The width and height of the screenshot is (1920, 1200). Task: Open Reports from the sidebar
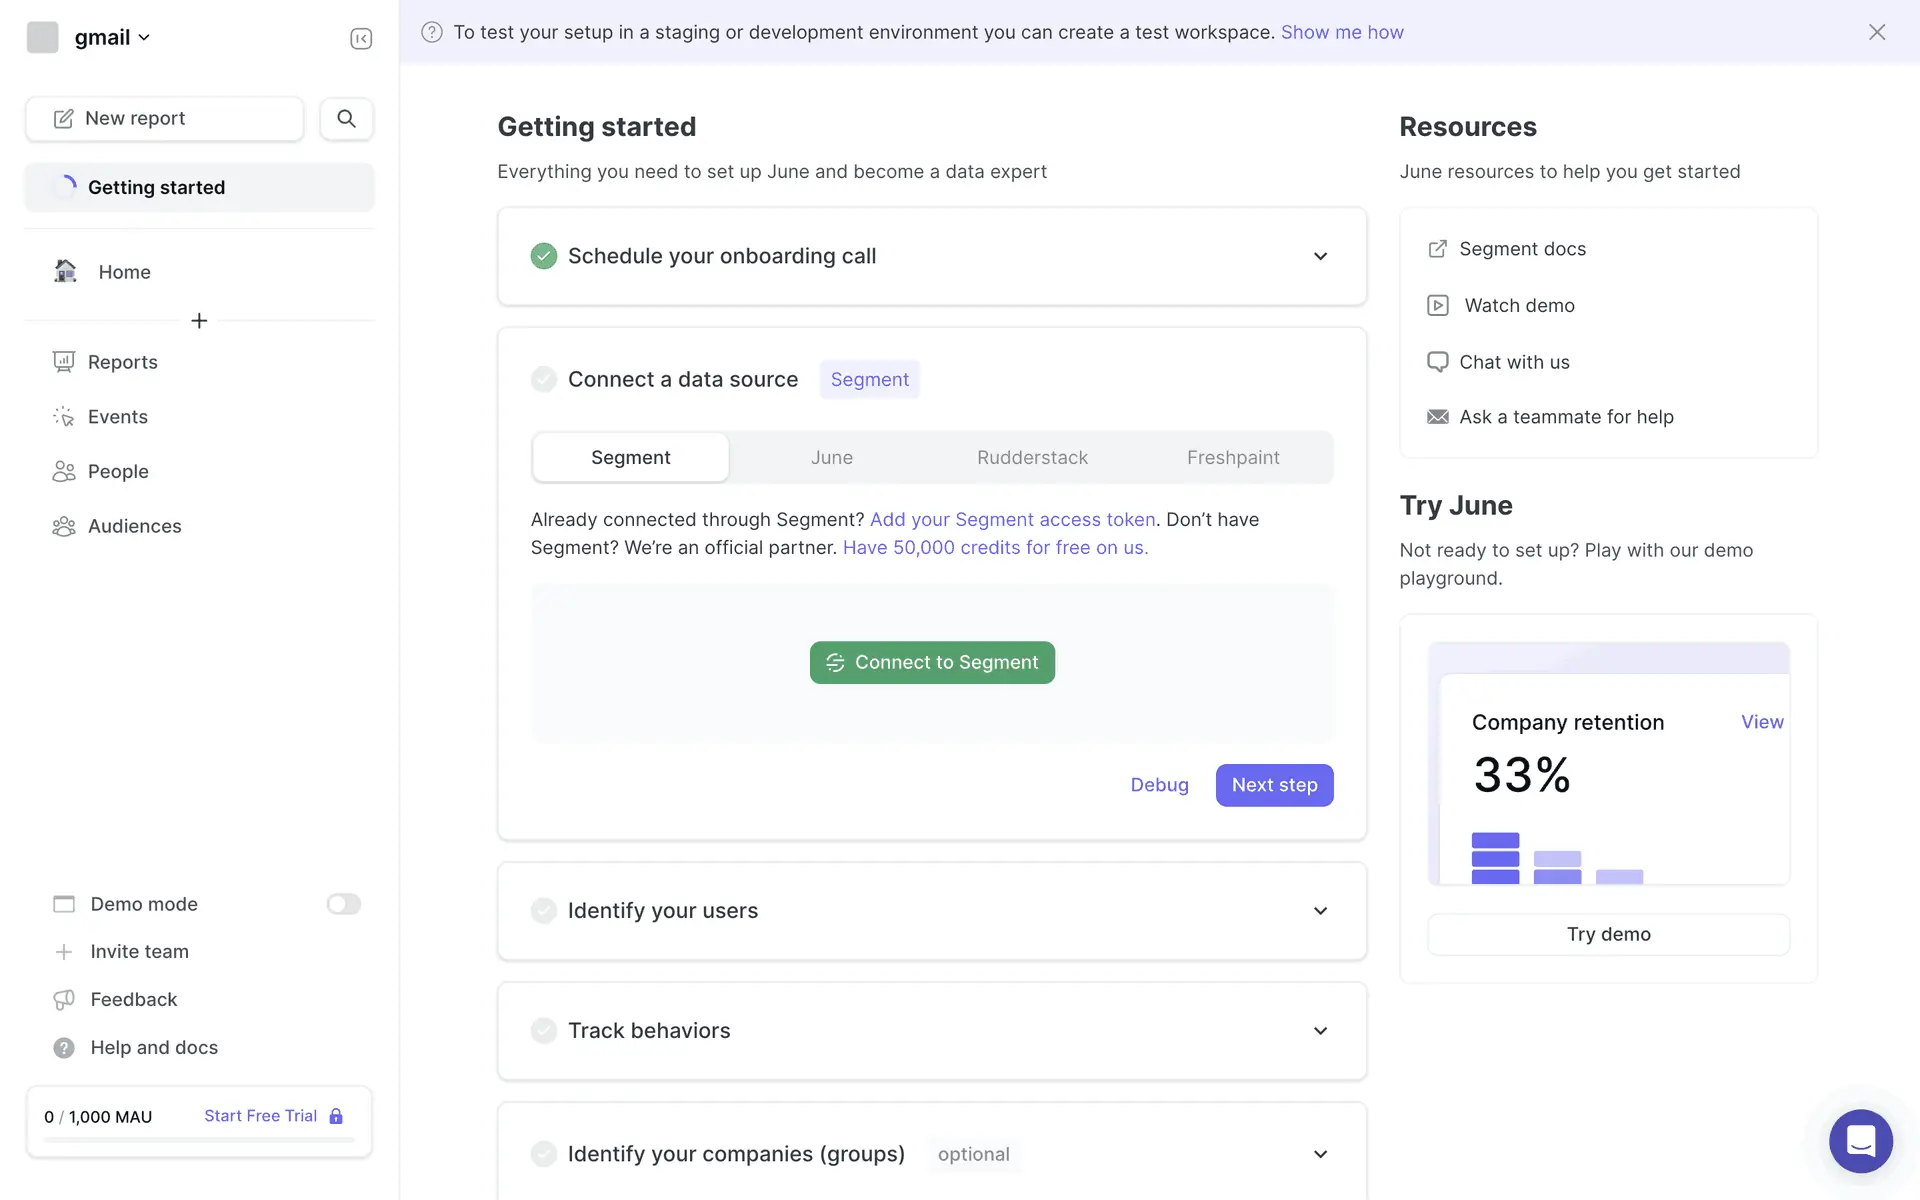(x=122, y=362)
